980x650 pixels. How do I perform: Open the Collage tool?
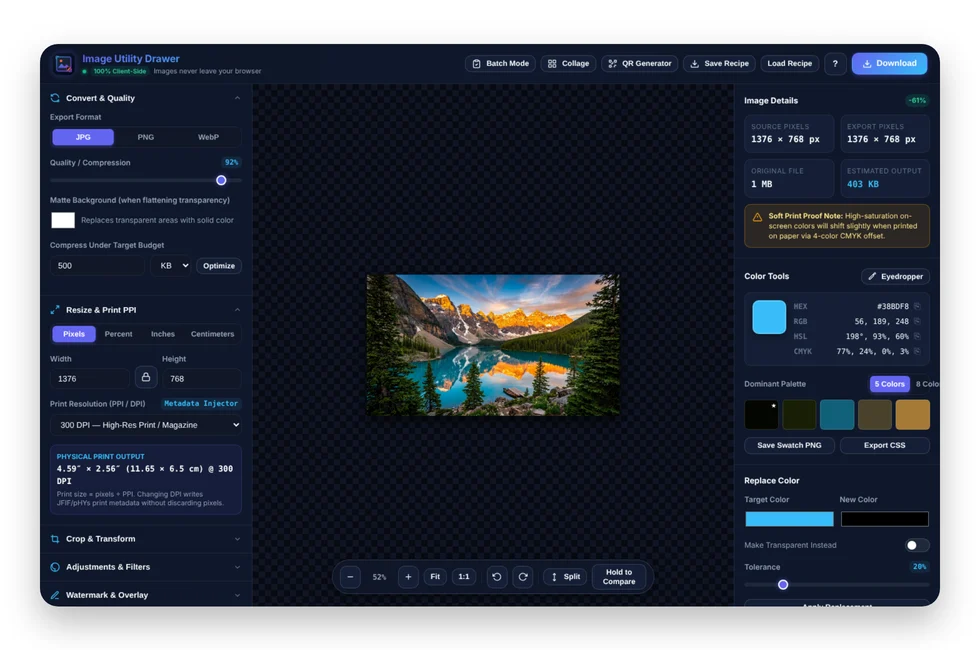(x=568, y=64)
